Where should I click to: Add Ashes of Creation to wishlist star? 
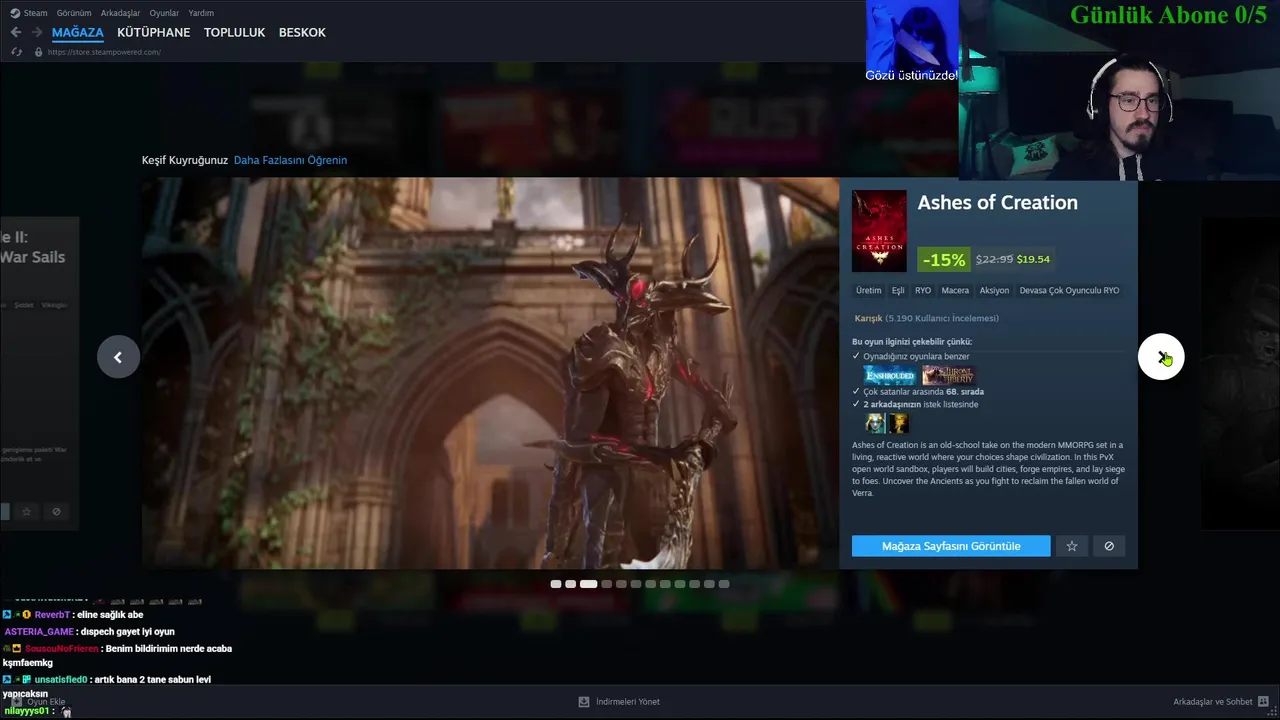[1072, 546]
